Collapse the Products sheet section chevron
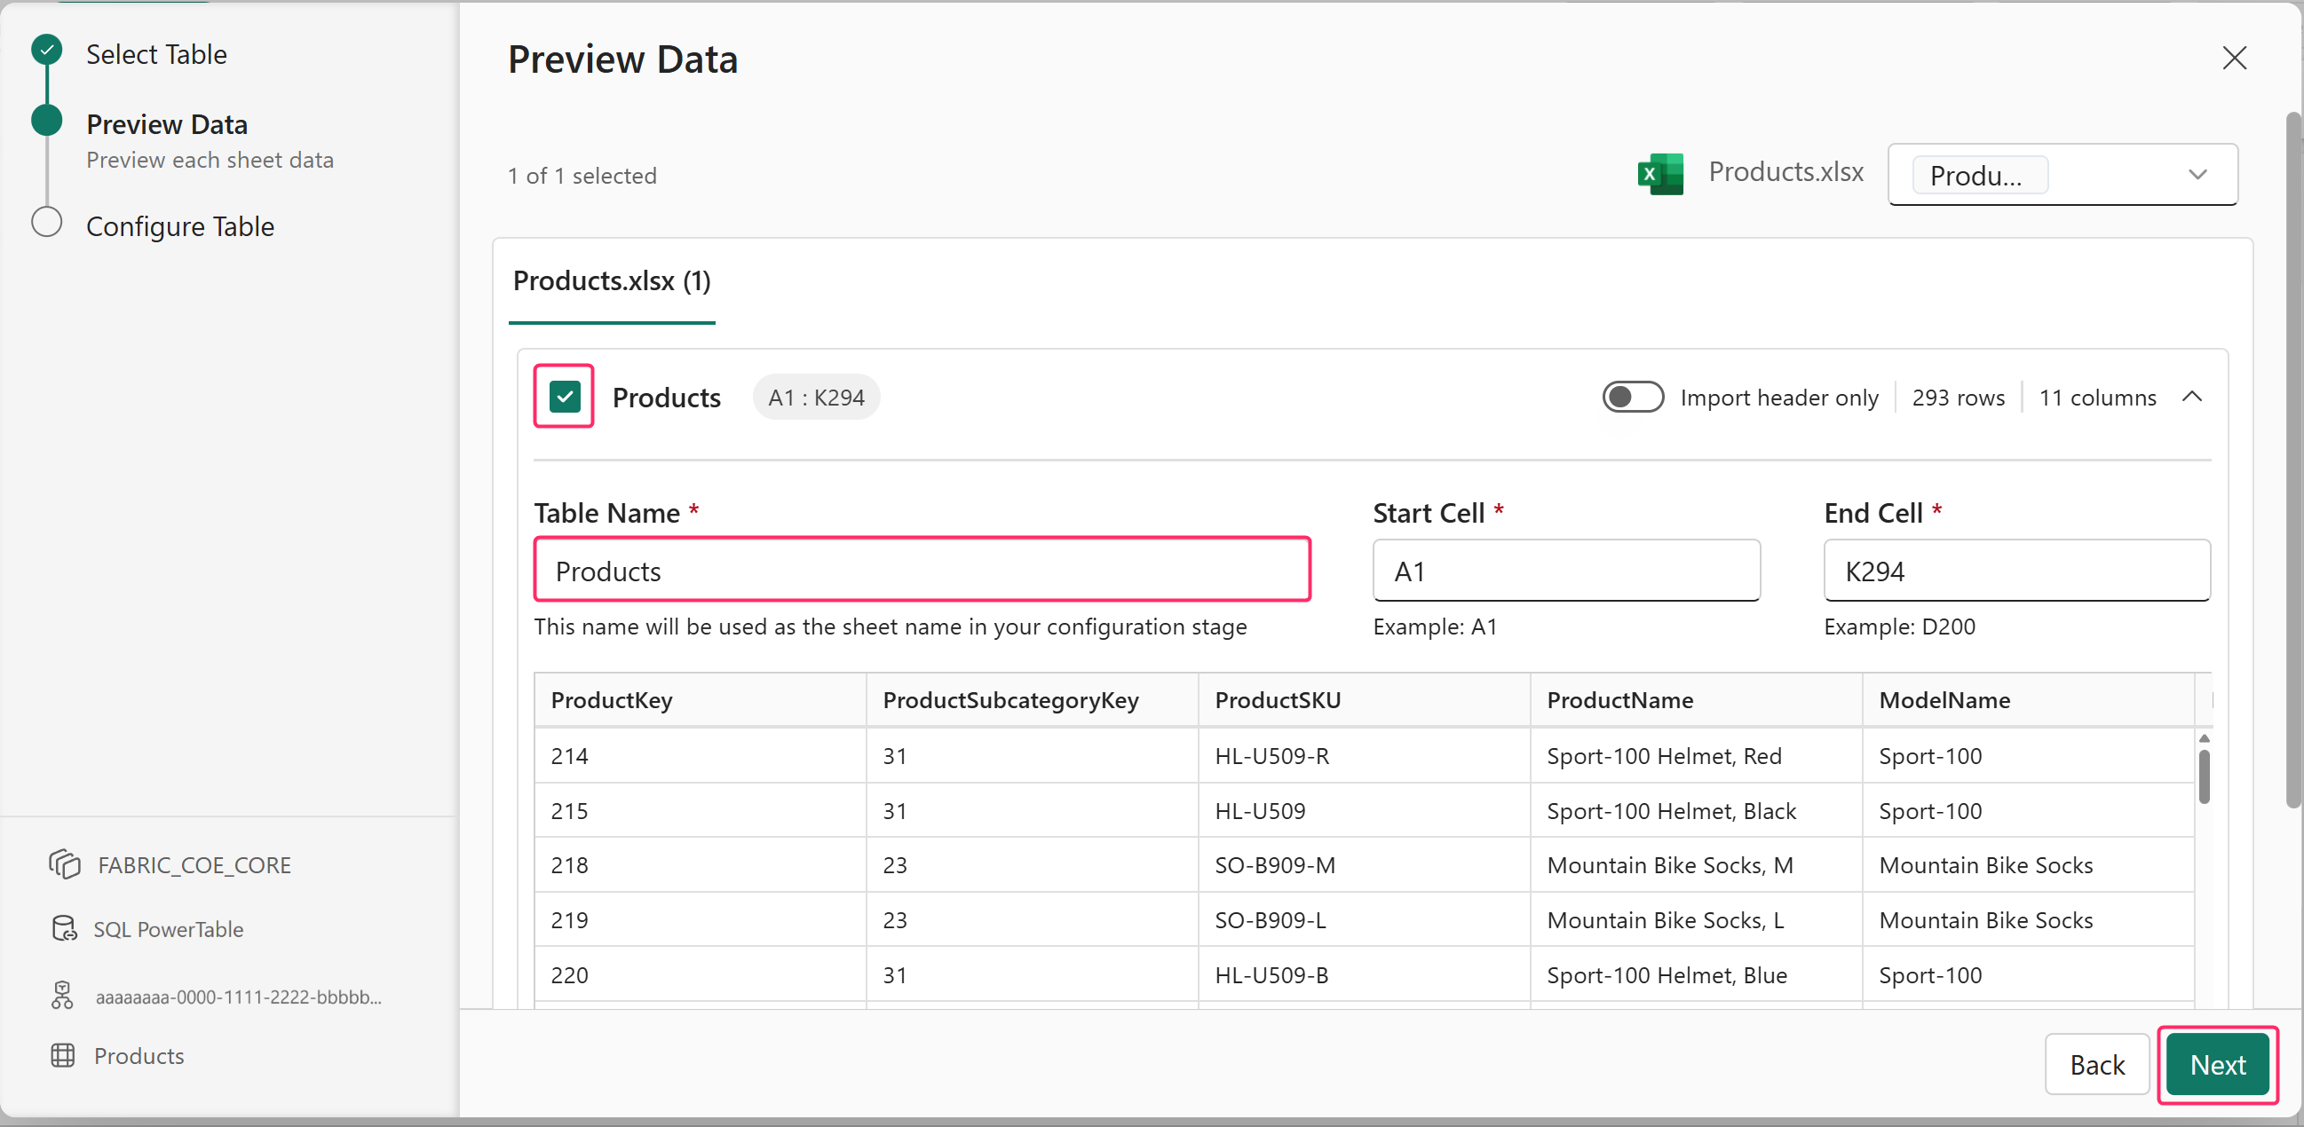Screen dimensions: 2304x1127 pyautogui.click(x=2192, y=397)
